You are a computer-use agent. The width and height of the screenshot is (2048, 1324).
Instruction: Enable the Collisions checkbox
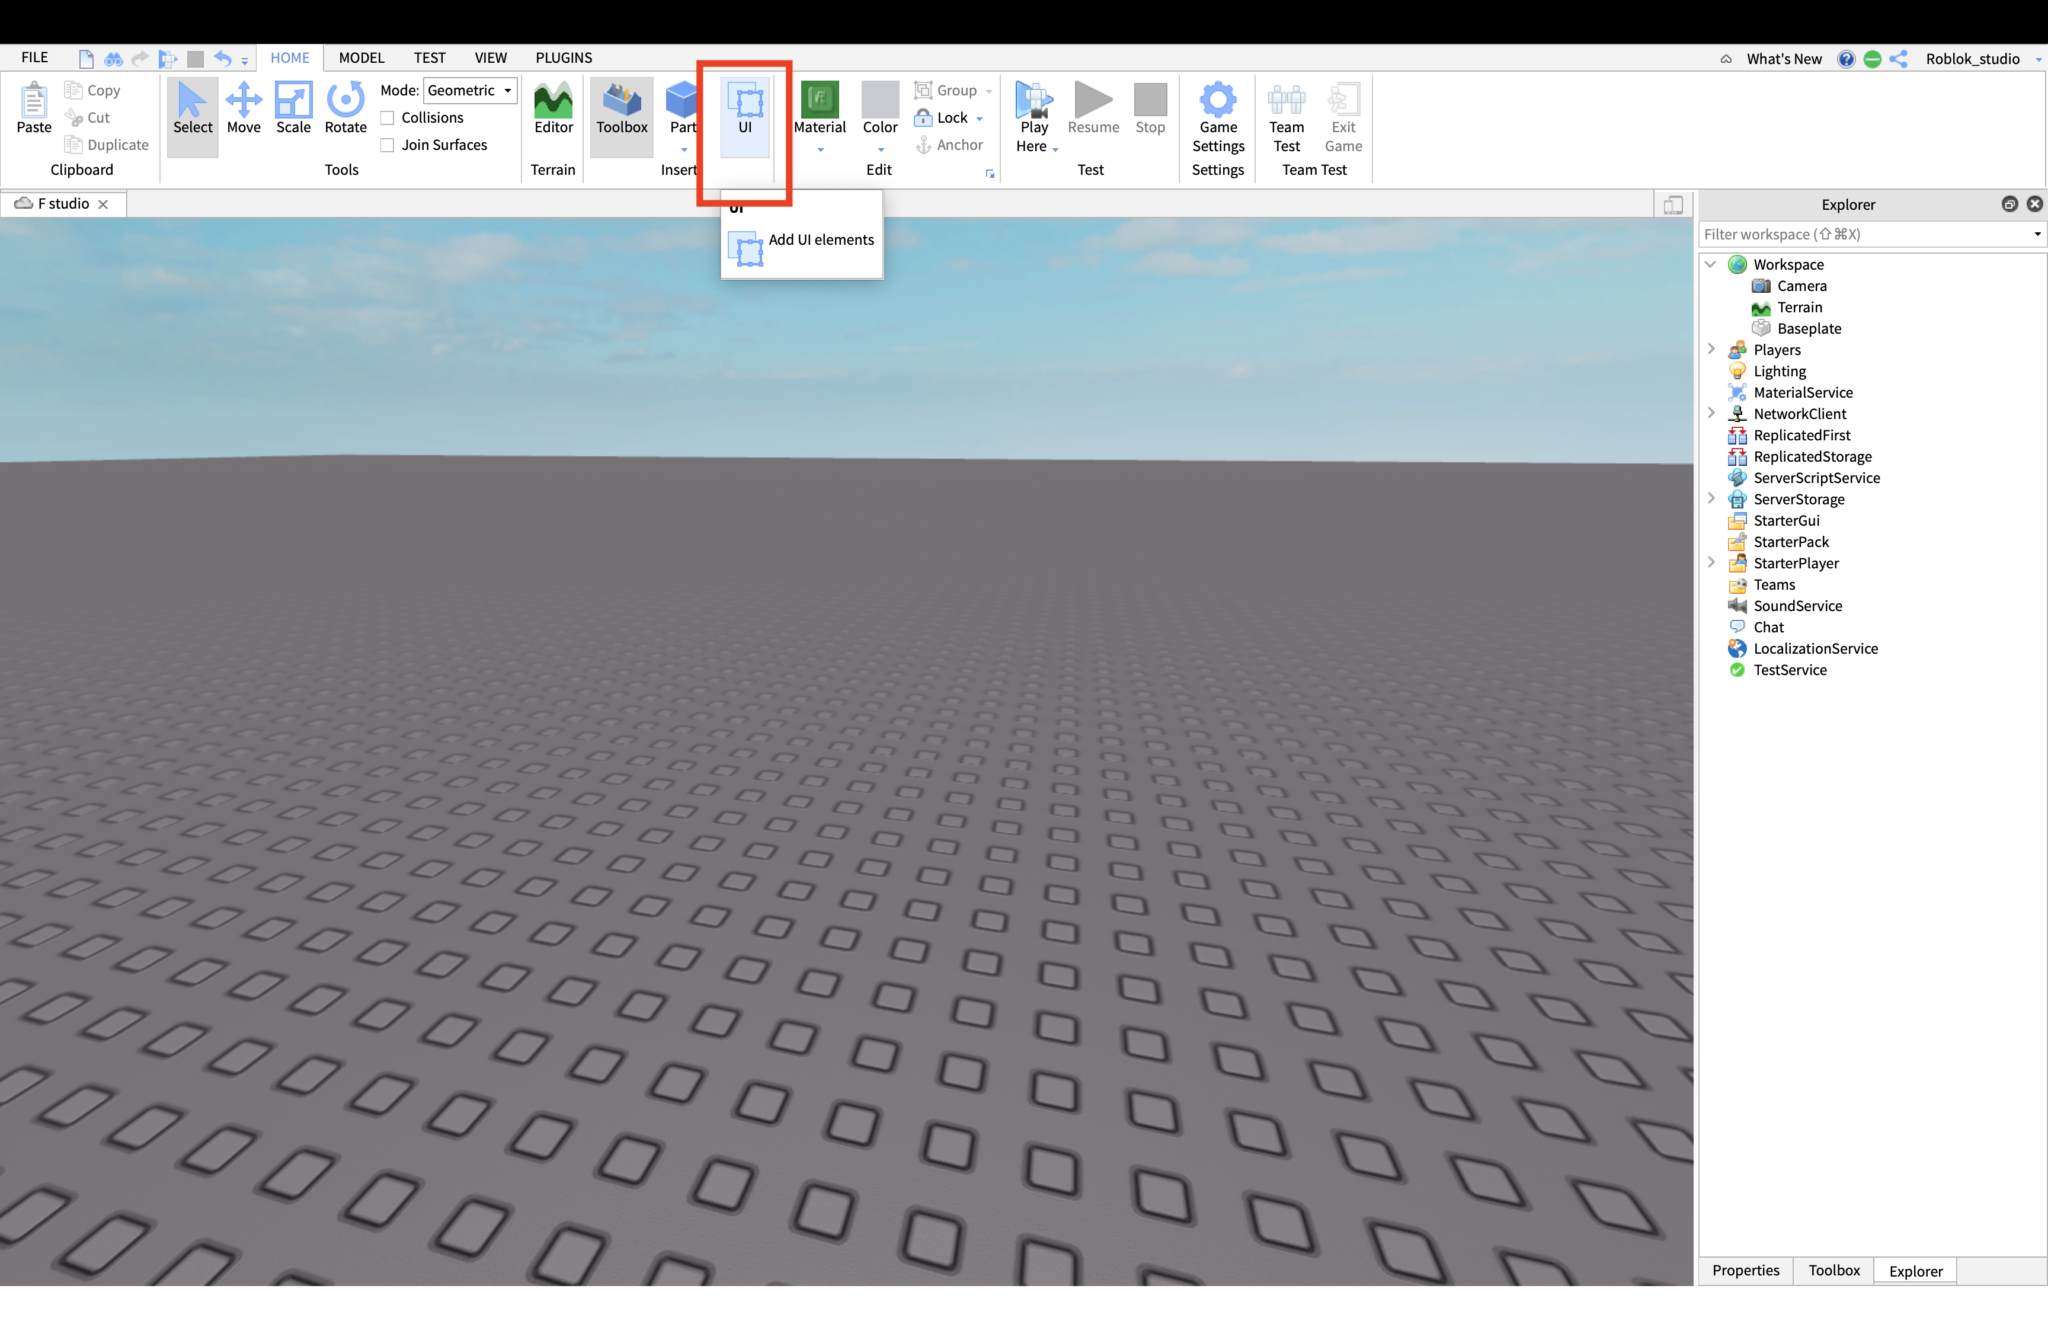pos(388,117)
